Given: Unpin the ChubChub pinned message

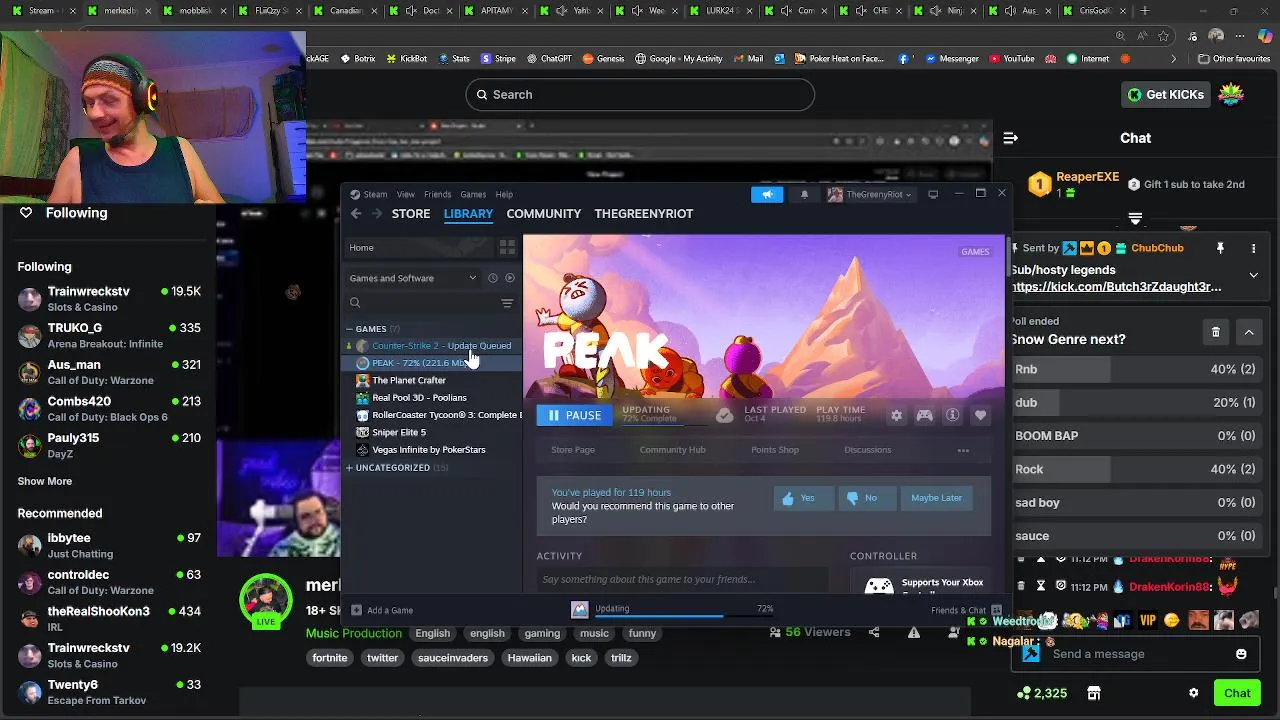Looking at the screenshot, I should (1220, 248).
